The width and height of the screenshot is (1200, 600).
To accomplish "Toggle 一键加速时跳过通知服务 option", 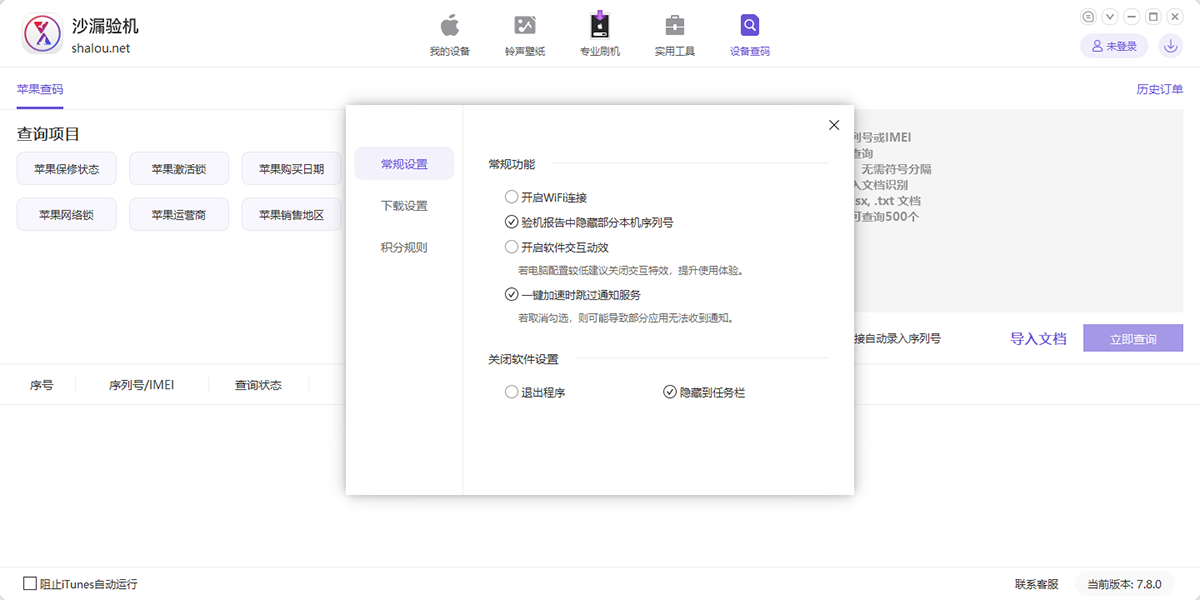I will (x=511, y=295).
